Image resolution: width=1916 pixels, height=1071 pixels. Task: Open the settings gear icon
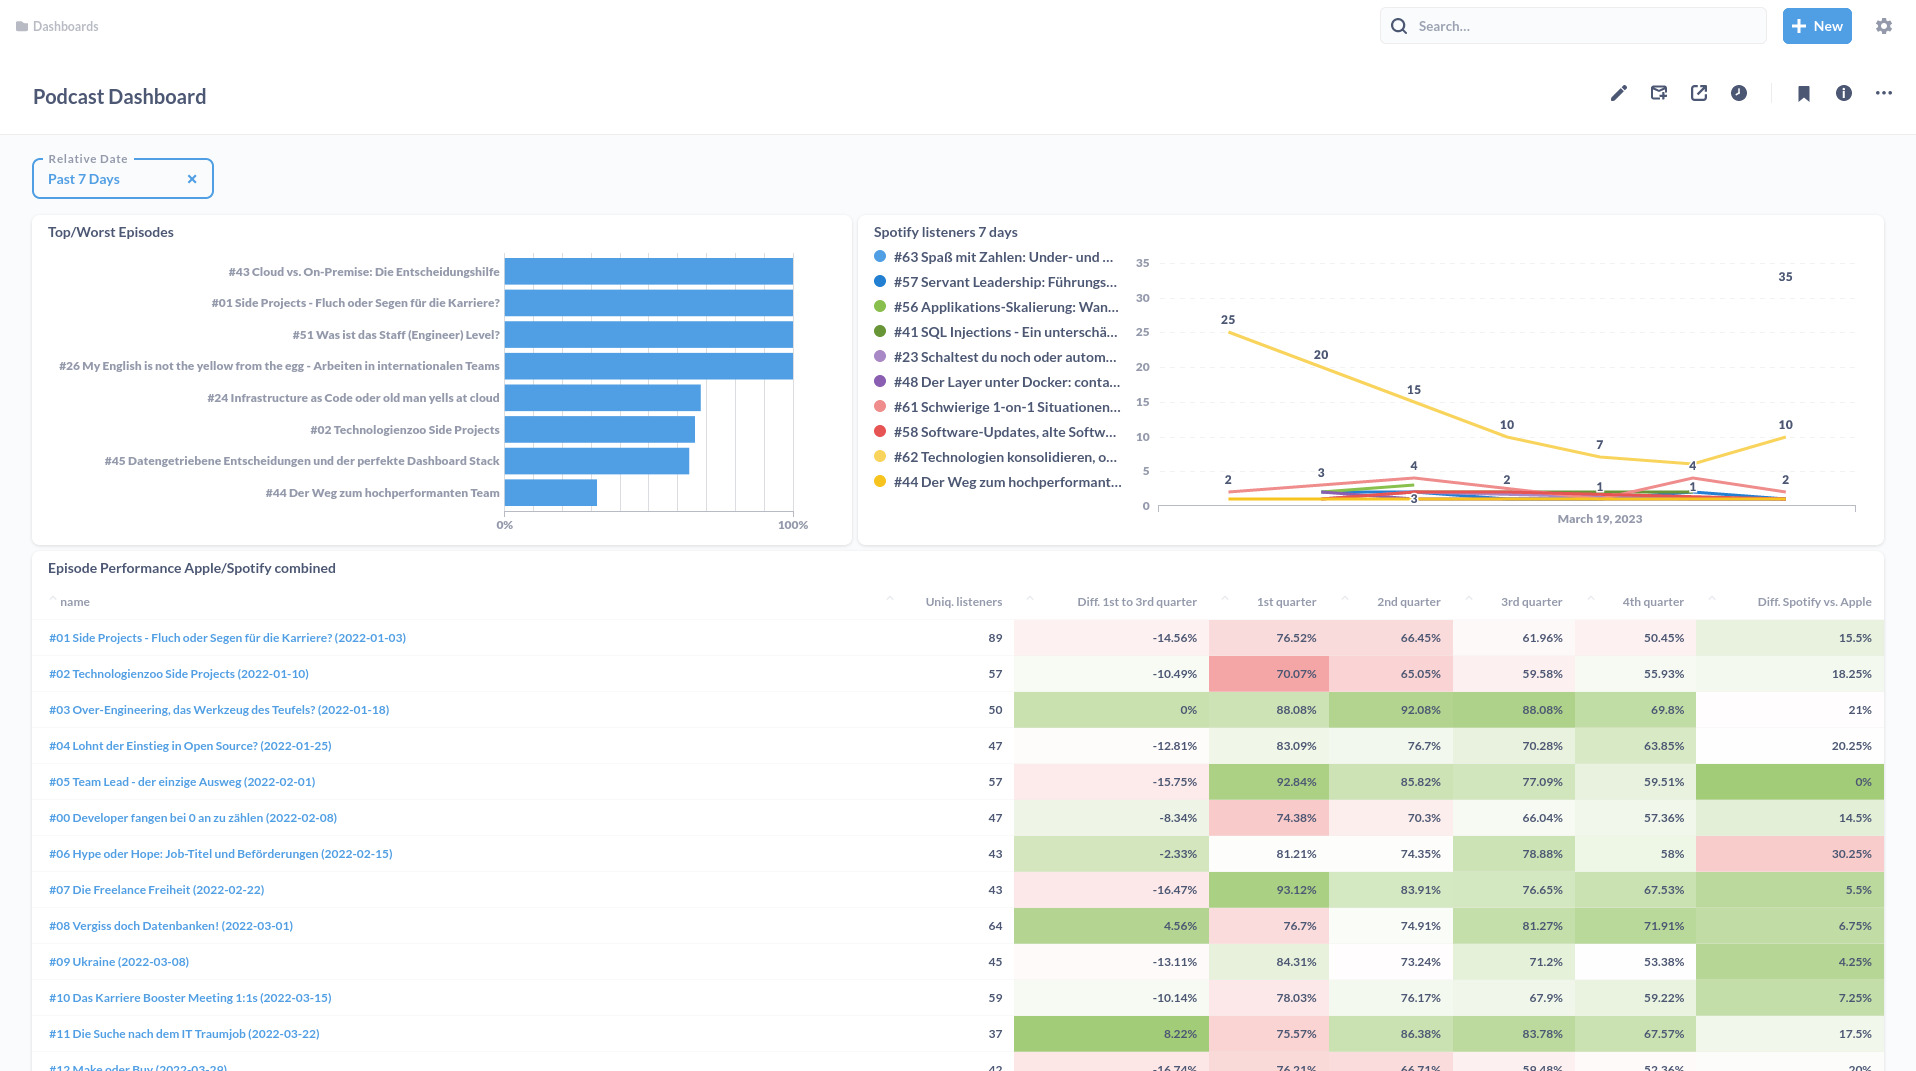click(x=1883, y=26)
